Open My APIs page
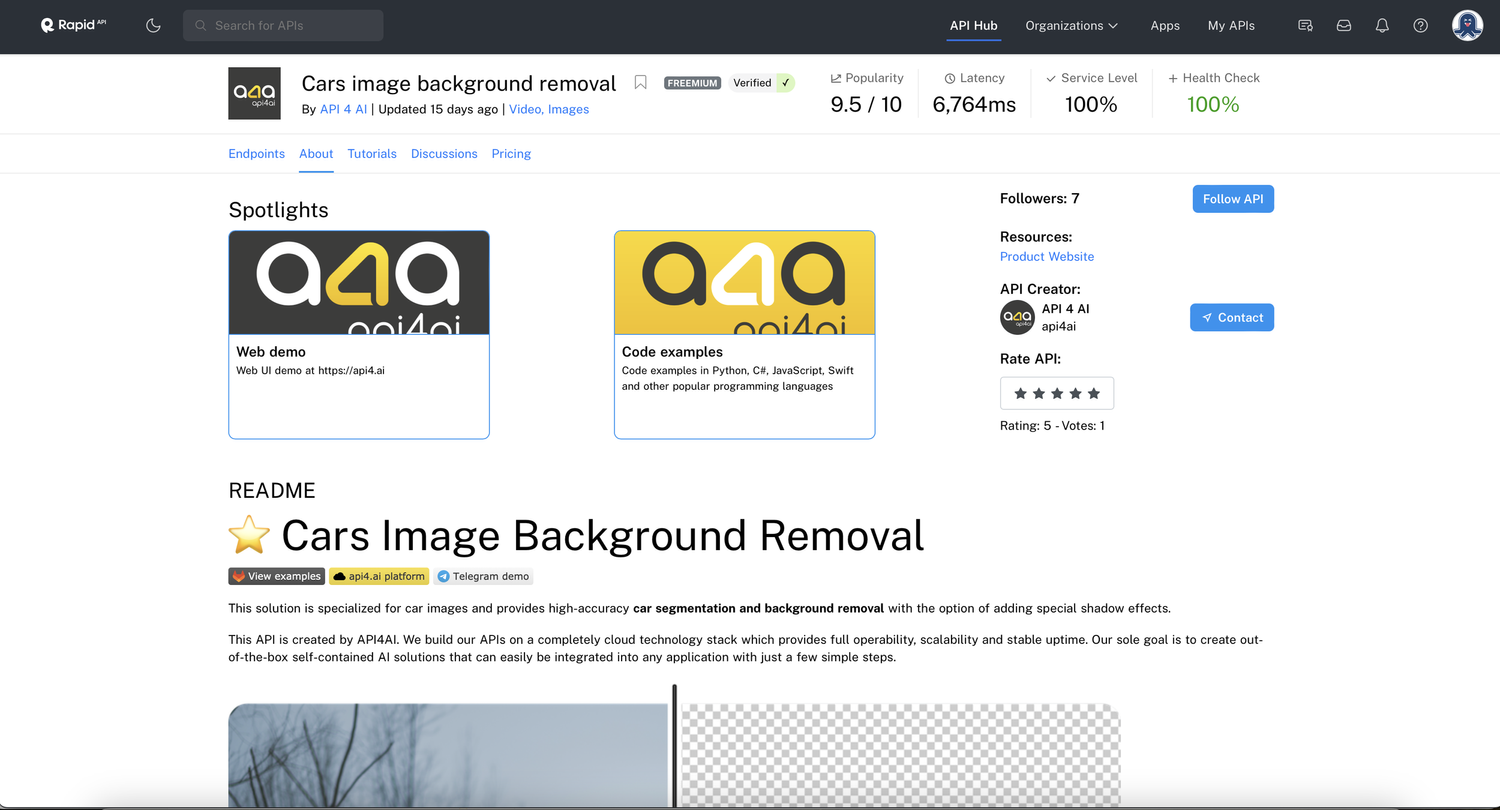Screen dimensions: 1500x810 [x=1231, y=25]
